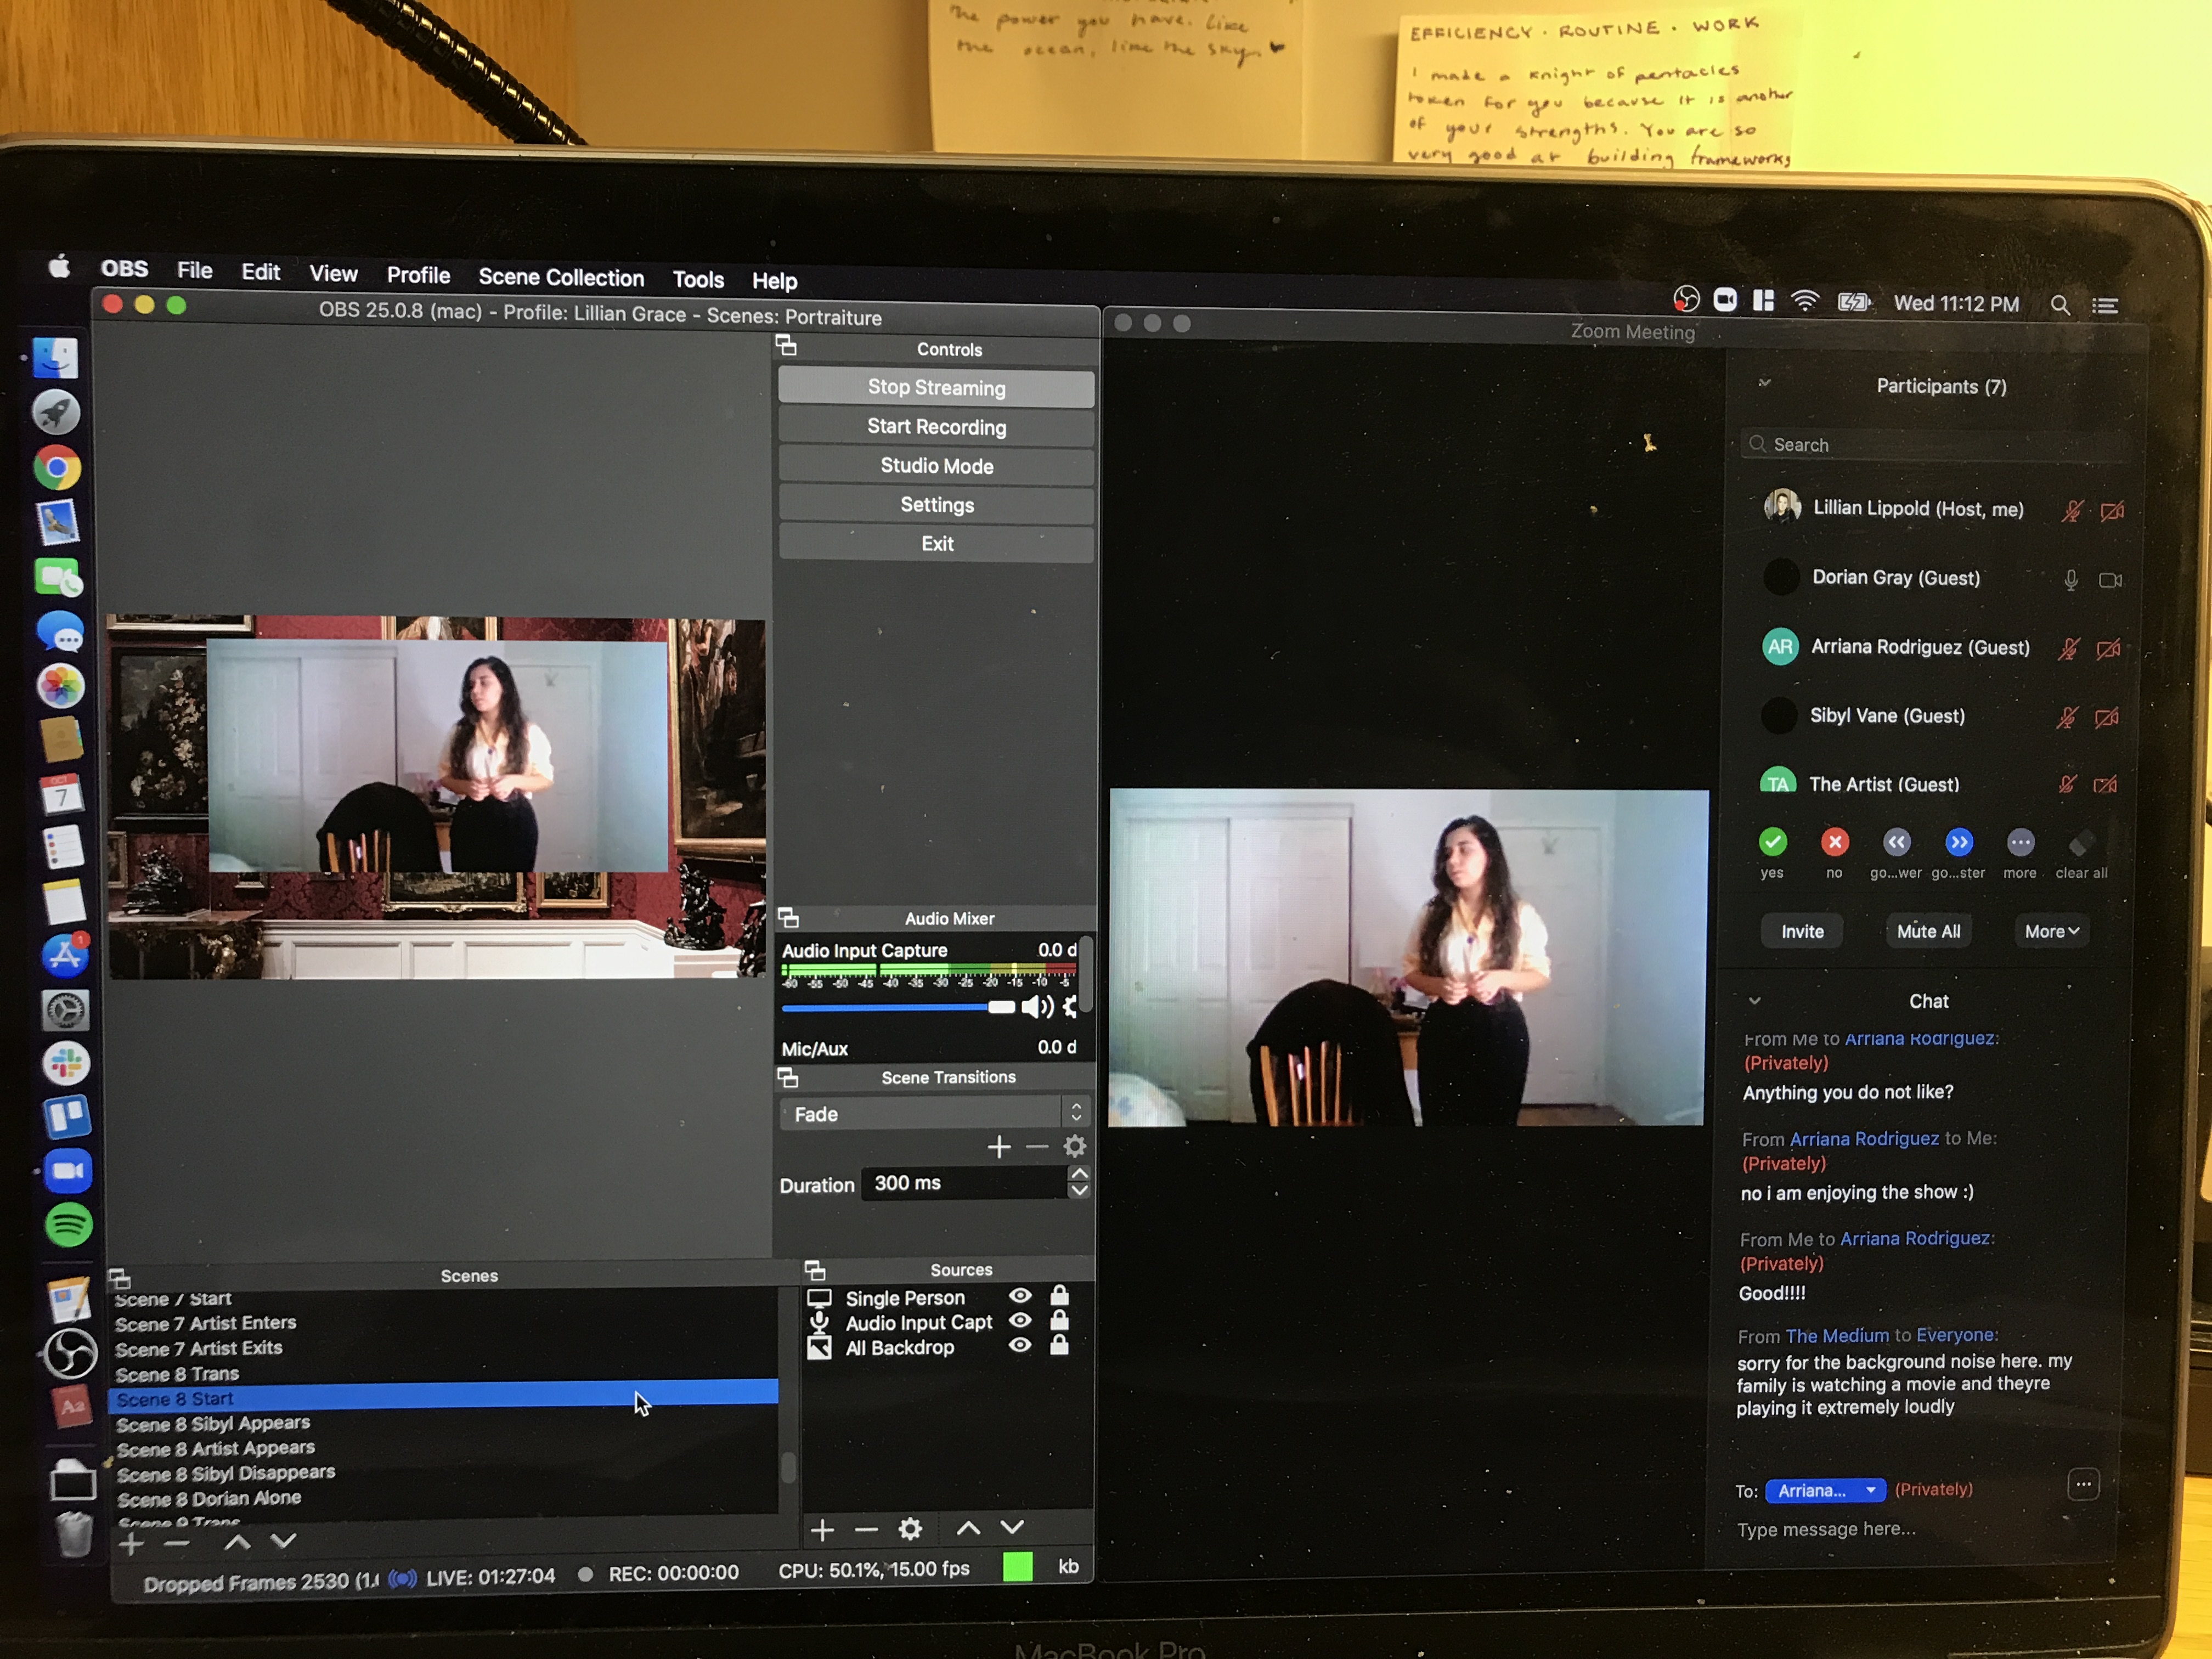This screenshot has width=2212, height=1659.
Task: Open chat recipient Arriana dropdown
Action: pyautogui.click(x=1825, y=1490)
